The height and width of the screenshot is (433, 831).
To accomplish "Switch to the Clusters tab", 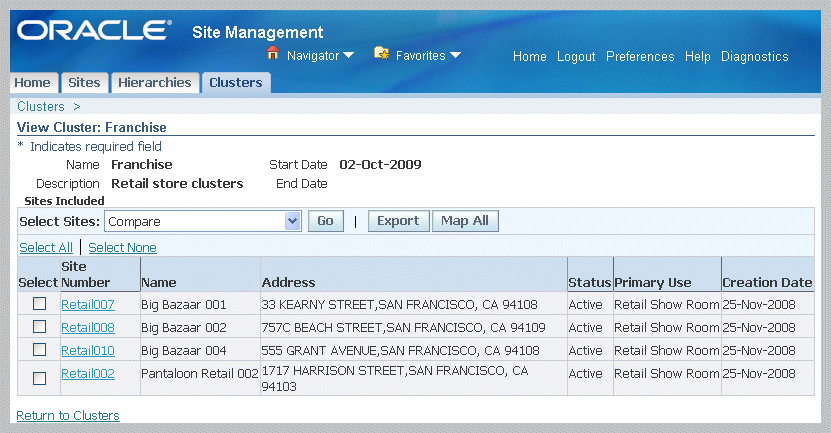I will (x=236, y=83).
